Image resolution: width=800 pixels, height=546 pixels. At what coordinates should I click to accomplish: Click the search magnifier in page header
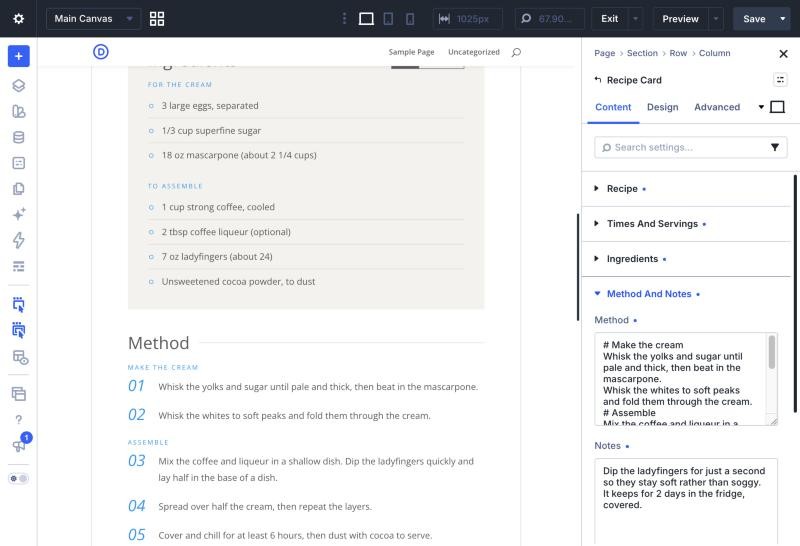pyautogui.click(x=516, y=52)
